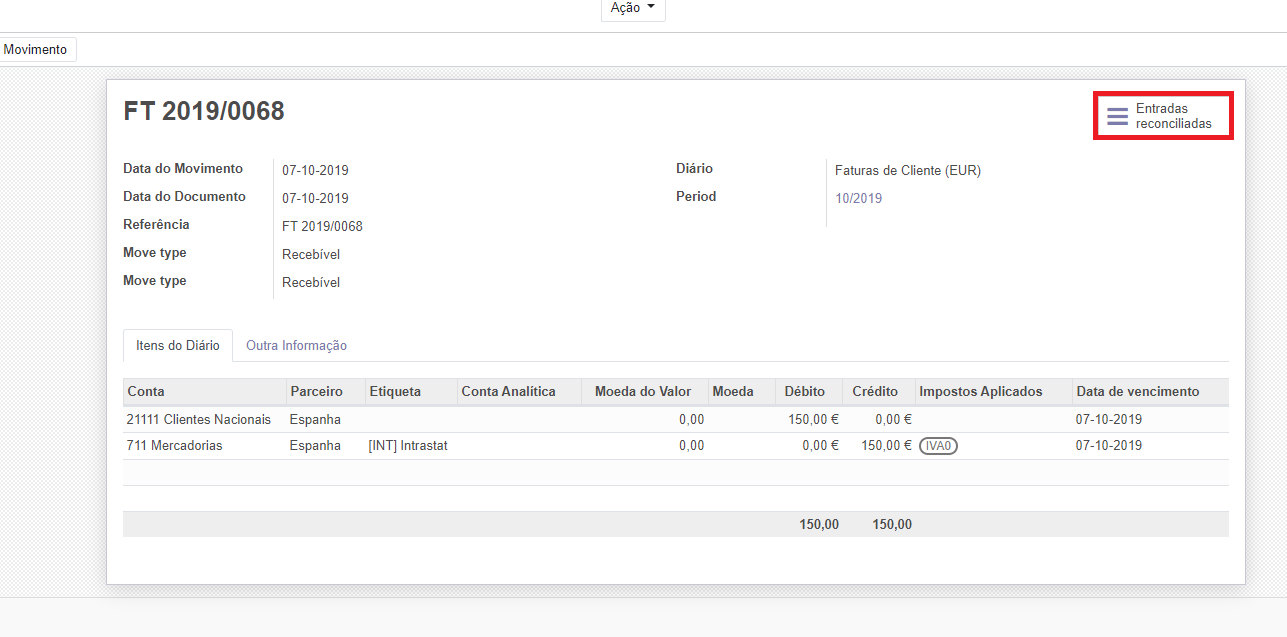The image size is (1287, 637).
Task: Sort by Débito column header
Action: tap(805, 392)
